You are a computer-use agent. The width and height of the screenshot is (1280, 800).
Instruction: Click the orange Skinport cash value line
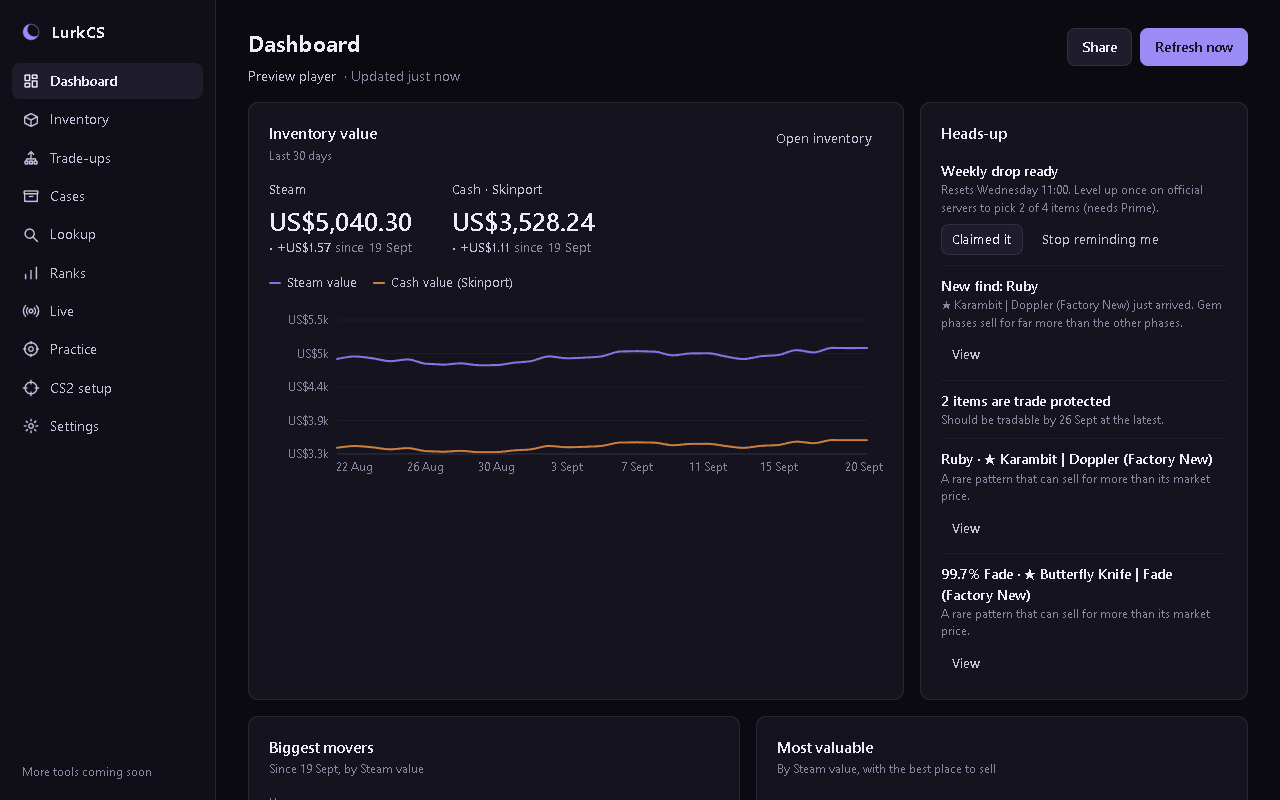[x=602, y=445]
